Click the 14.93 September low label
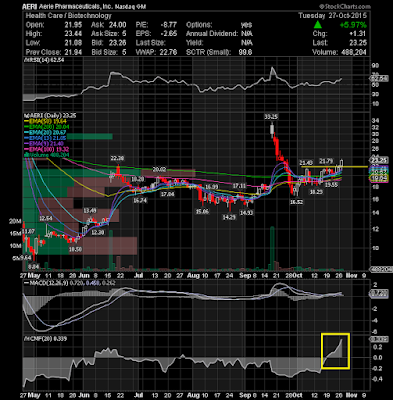 [x=247, y=213]
